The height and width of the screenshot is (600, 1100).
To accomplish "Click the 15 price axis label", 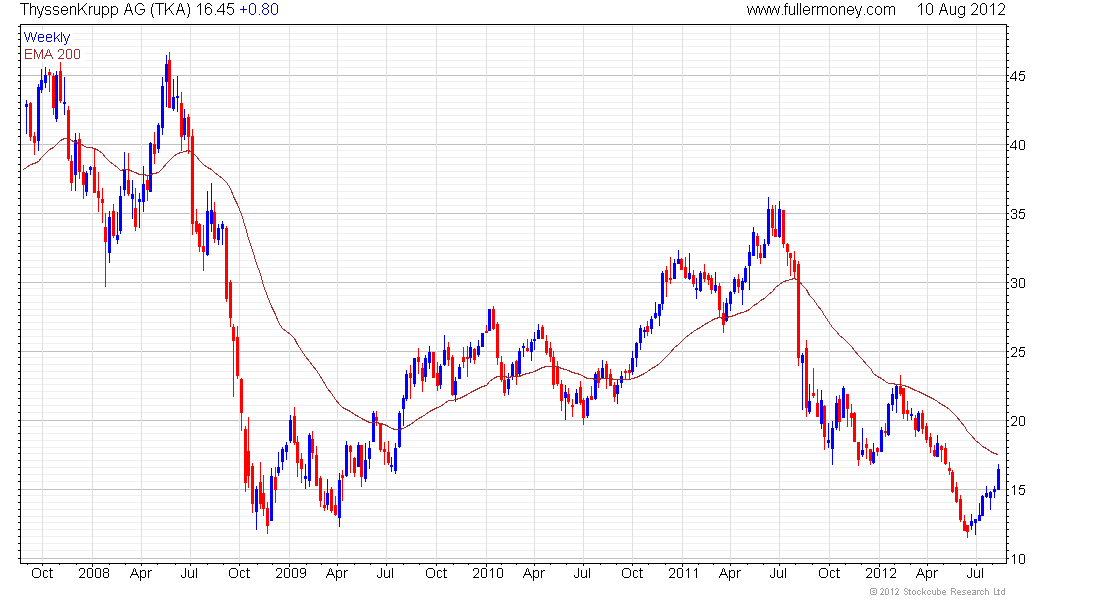I will pos(1017,490).
